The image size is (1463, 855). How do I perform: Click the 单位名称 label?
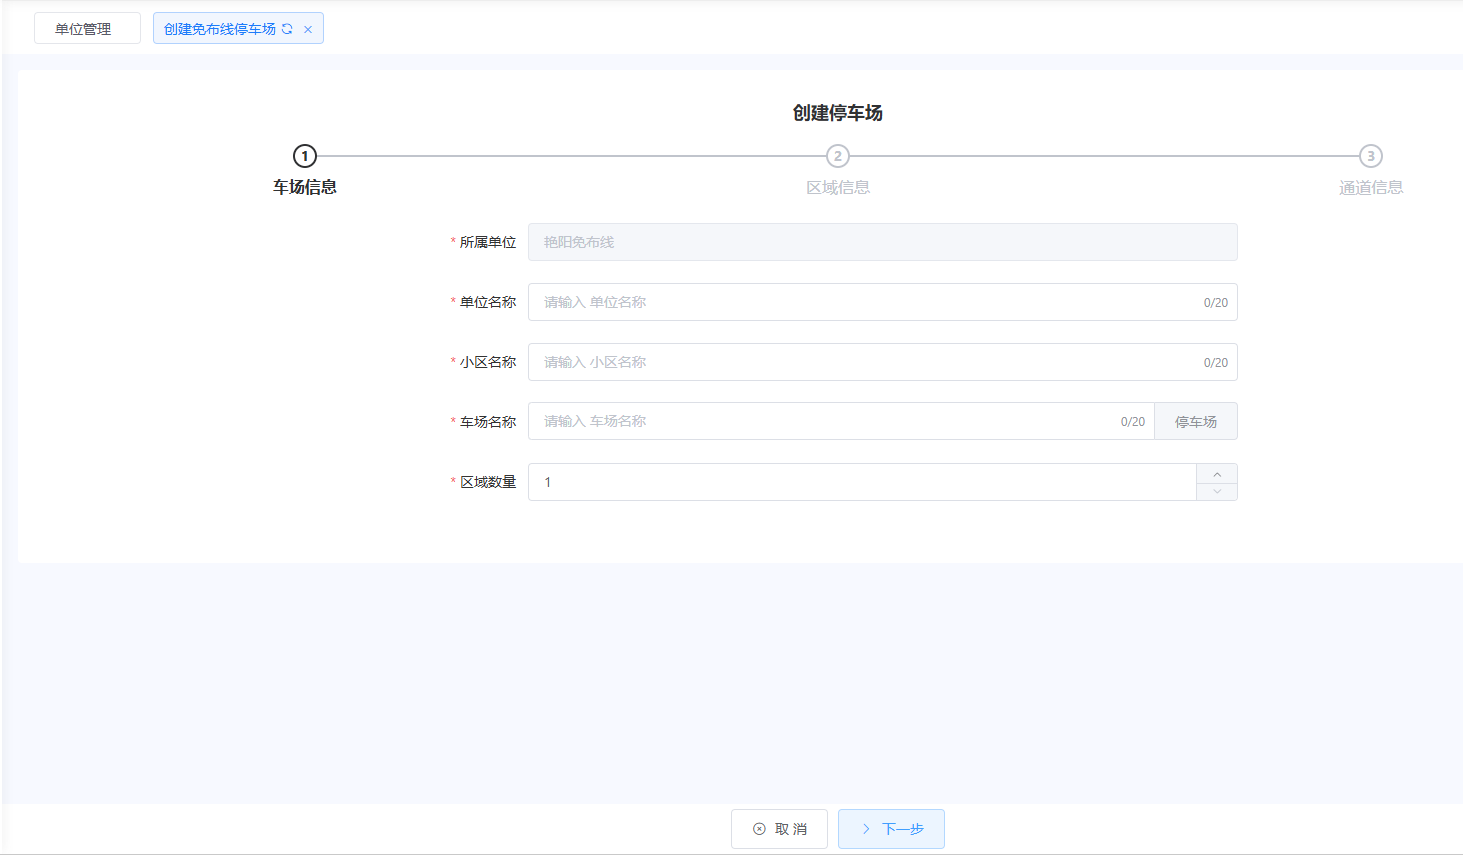pyautogui.click(x=488, y=302)
